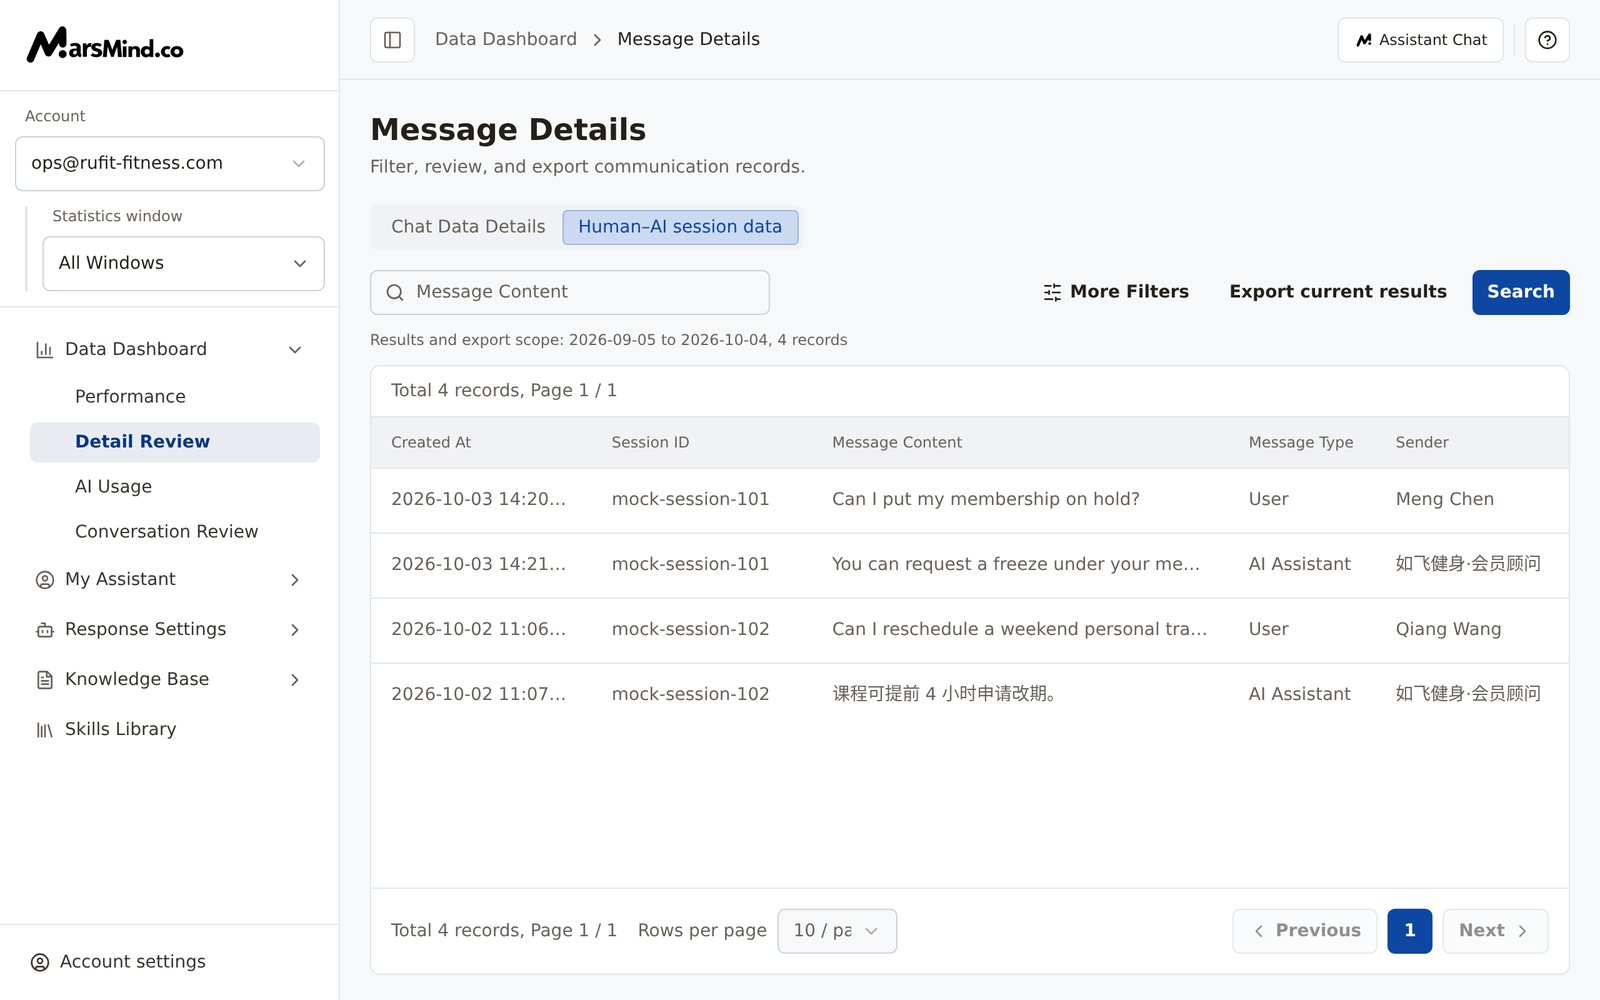
Task: Select Detail Review sidebar item
Action: point(175,442)
